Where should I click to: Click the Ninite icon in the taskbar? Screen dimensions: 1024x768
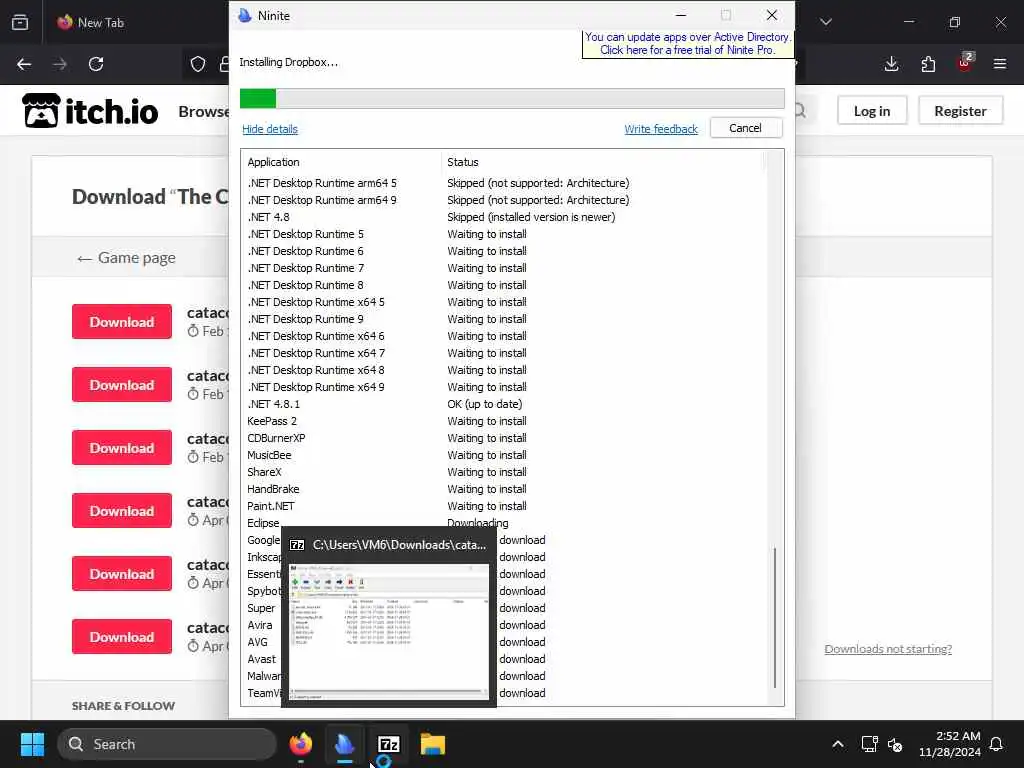344,744
